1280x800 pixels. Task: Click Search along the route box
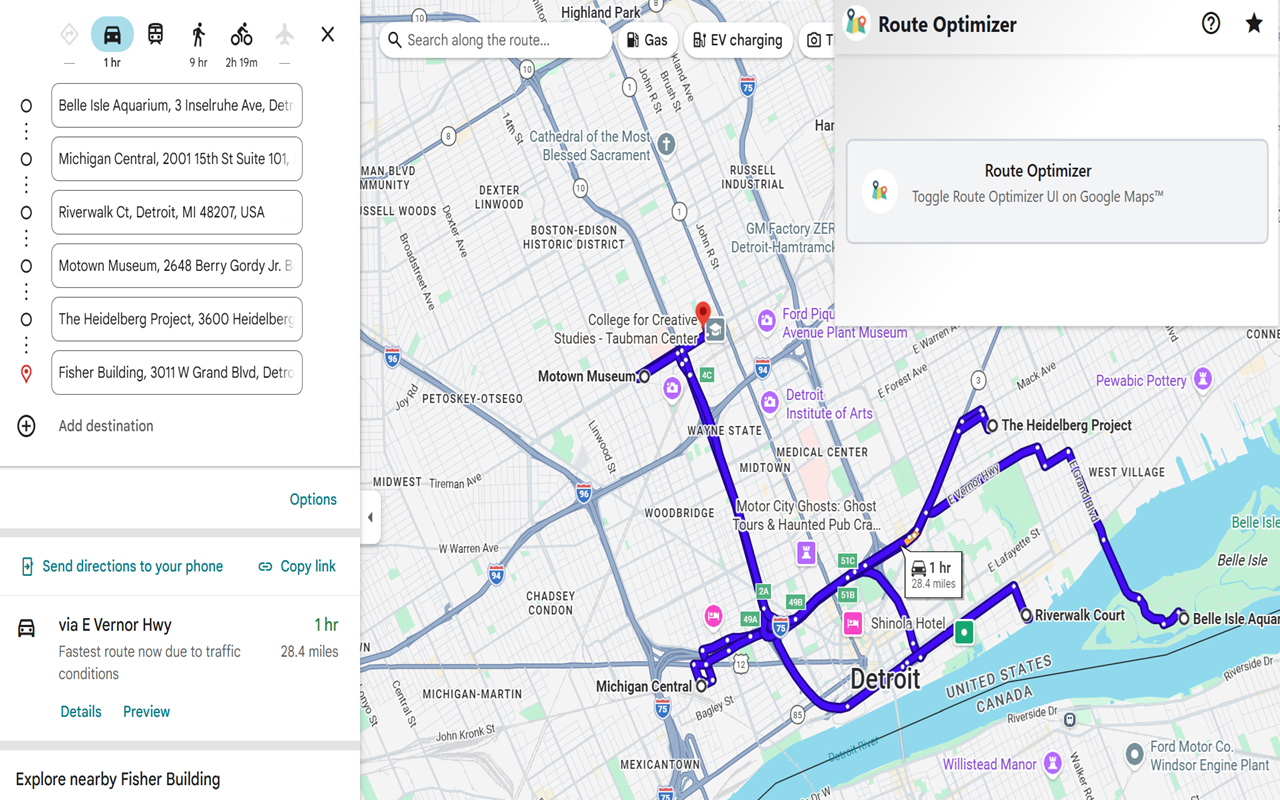click(495, 40)
